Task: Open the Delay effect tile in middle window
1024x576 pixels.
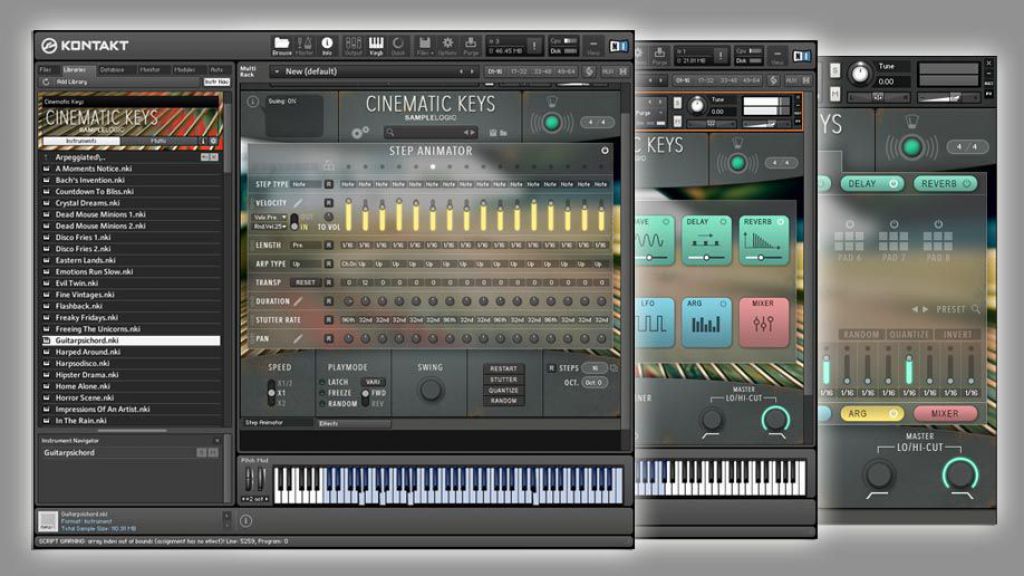Action: 705,241
